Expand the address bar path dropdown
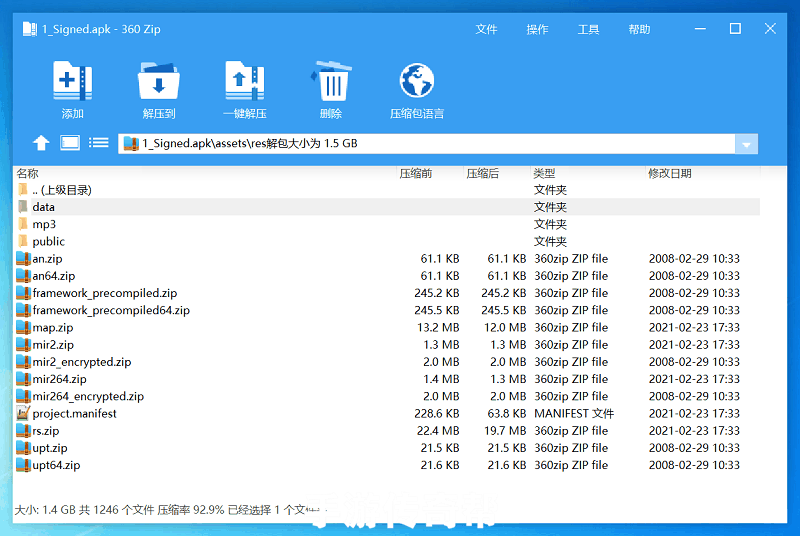 [x=746, y=144]
